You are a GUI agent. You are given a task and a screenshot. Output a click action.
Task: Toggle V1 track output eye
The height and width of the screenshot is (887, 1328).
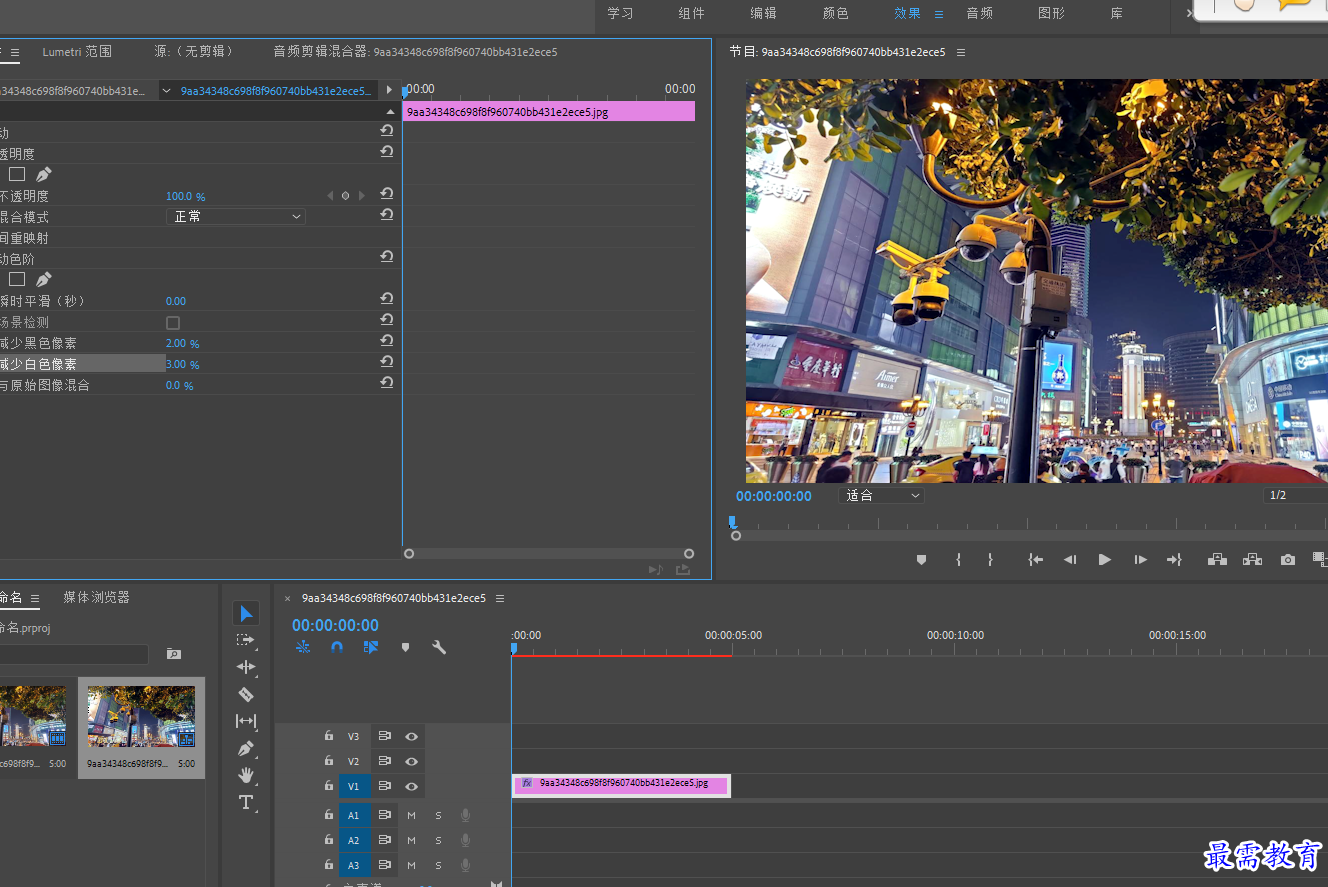pyautogui.click(x=411, y=786)
